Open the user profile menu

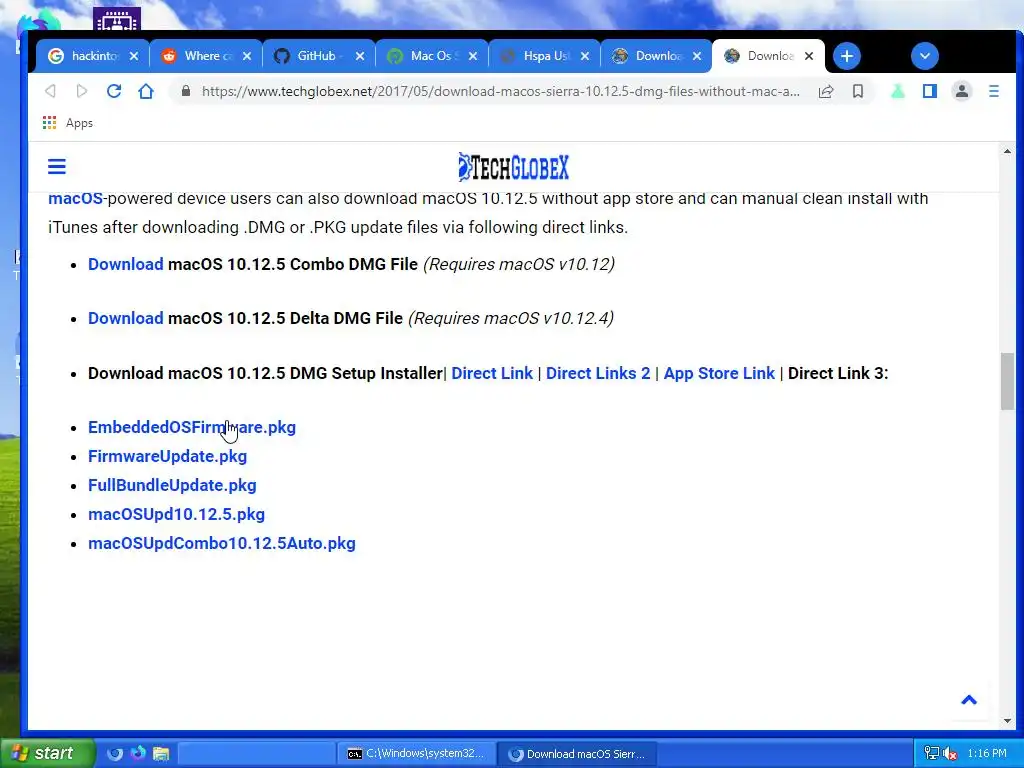[x=962, y=91]
